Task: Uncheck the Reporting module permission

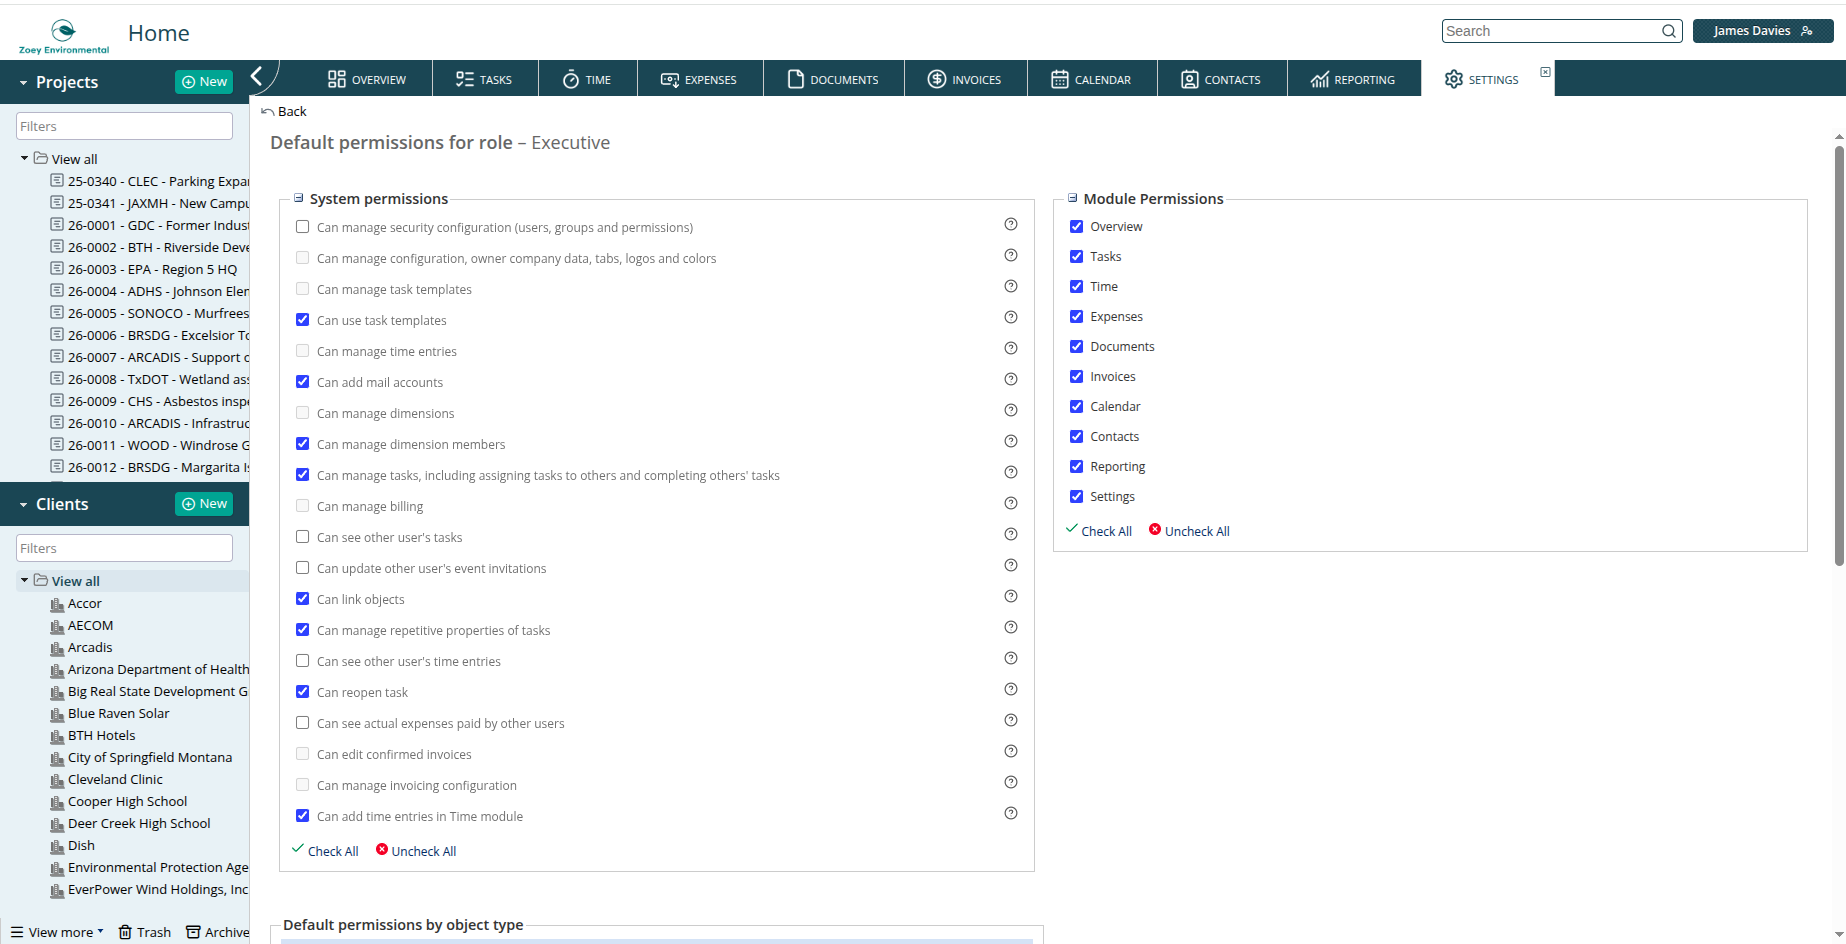Action: (x=1077, y=467)
